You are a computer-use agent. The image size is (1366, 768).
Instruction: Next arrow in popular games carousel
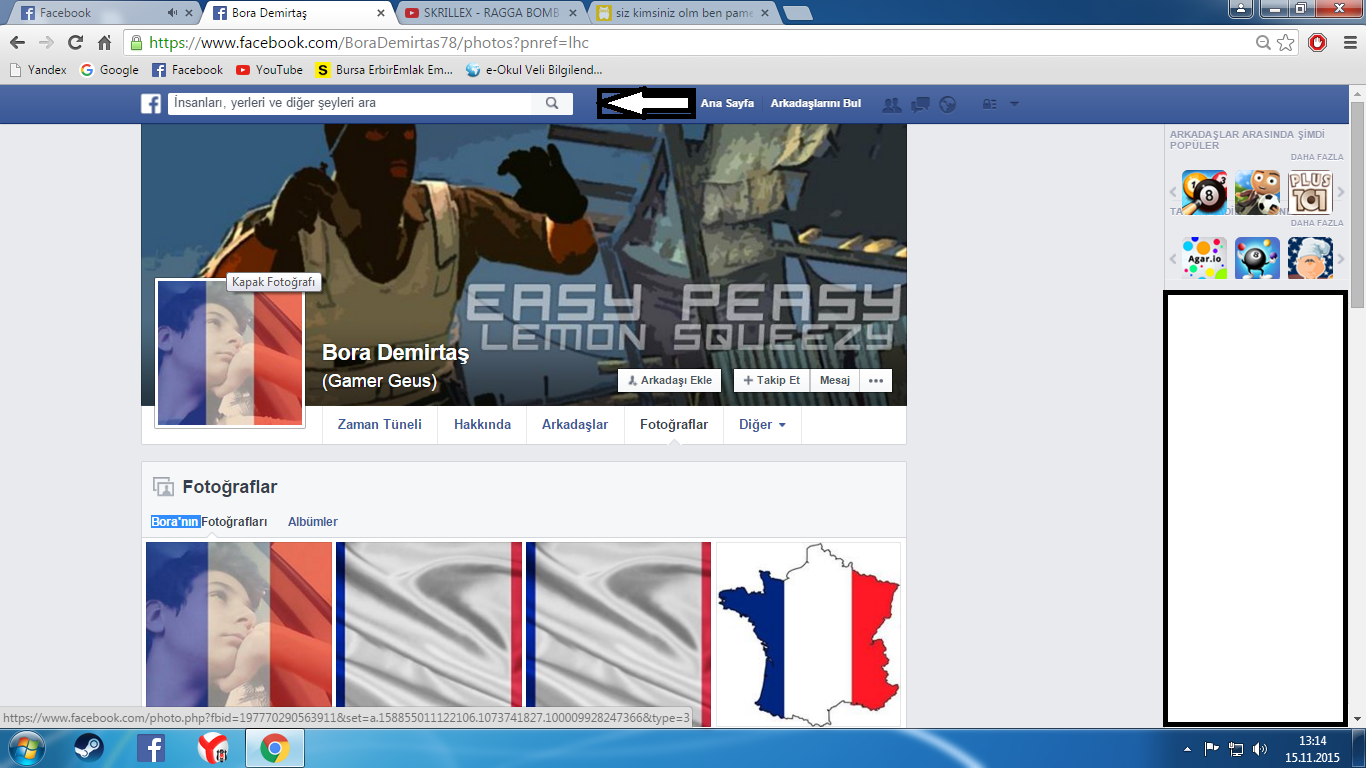1341,192
